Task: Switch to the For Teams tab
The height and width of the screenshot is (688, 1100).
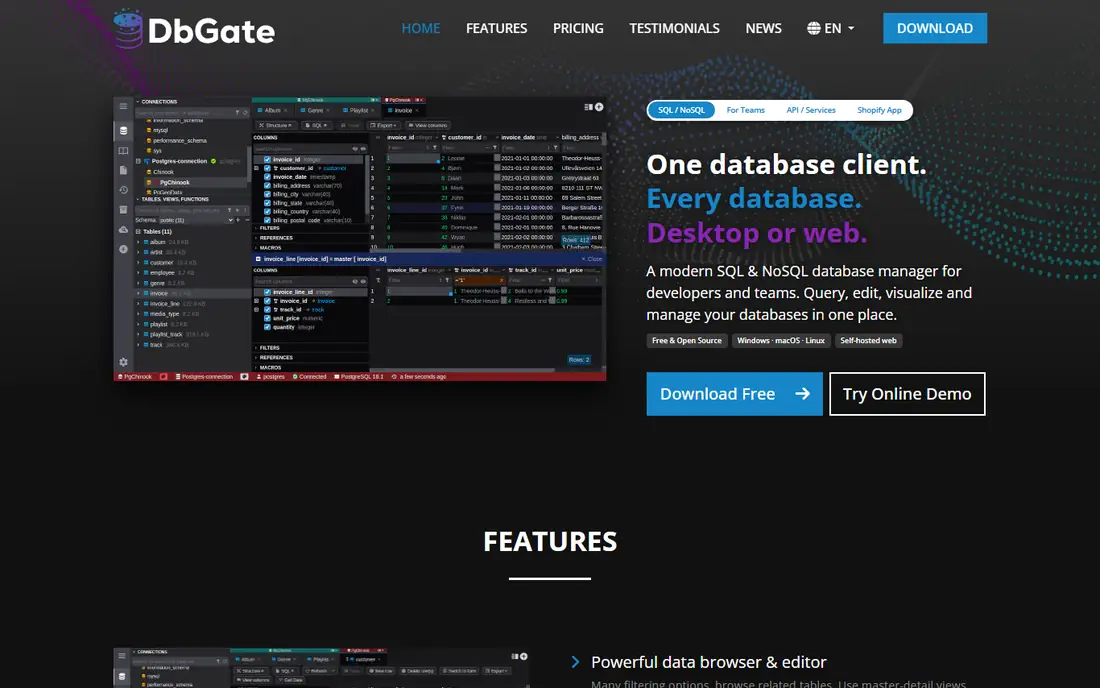Action: point(745,110)
